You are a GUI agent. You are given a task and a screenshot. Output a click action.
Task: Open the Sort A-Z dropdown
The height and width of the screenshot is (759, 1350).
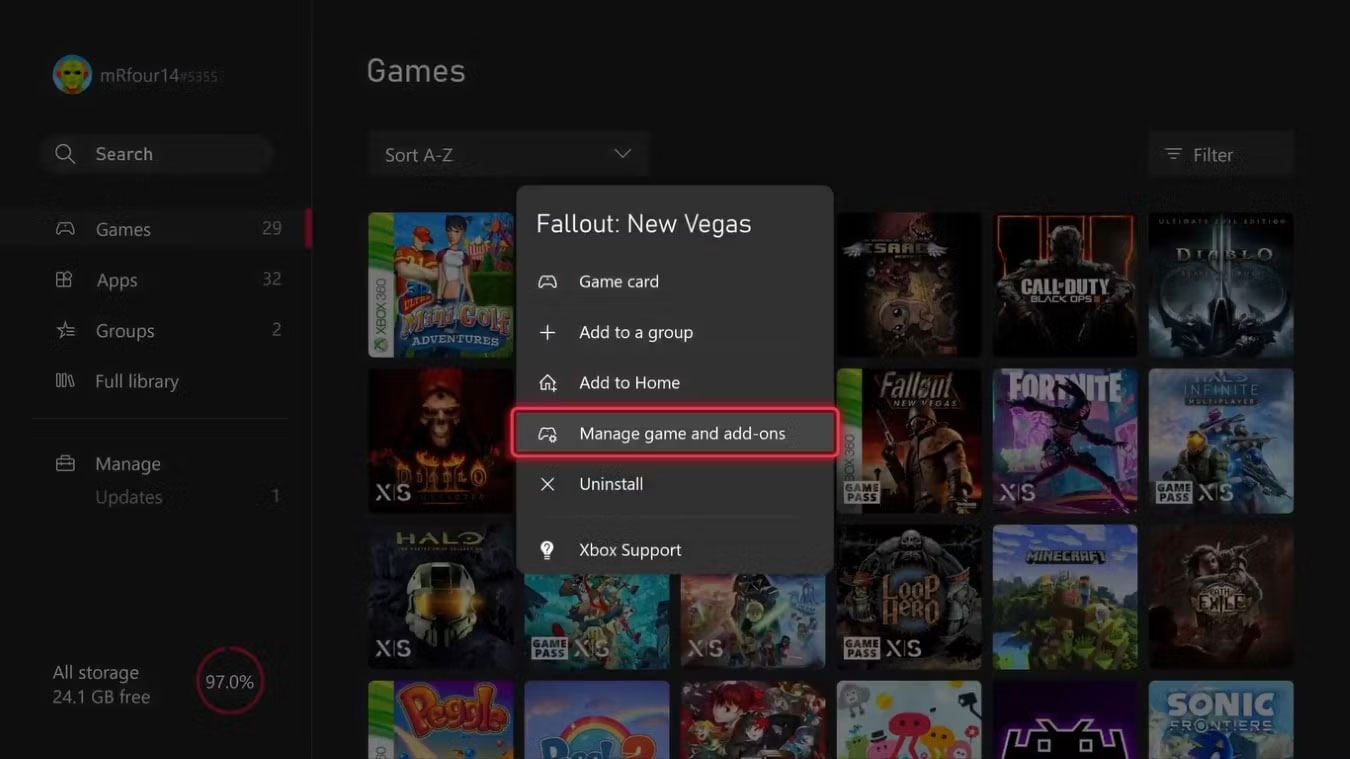click(x=508, y=155)
